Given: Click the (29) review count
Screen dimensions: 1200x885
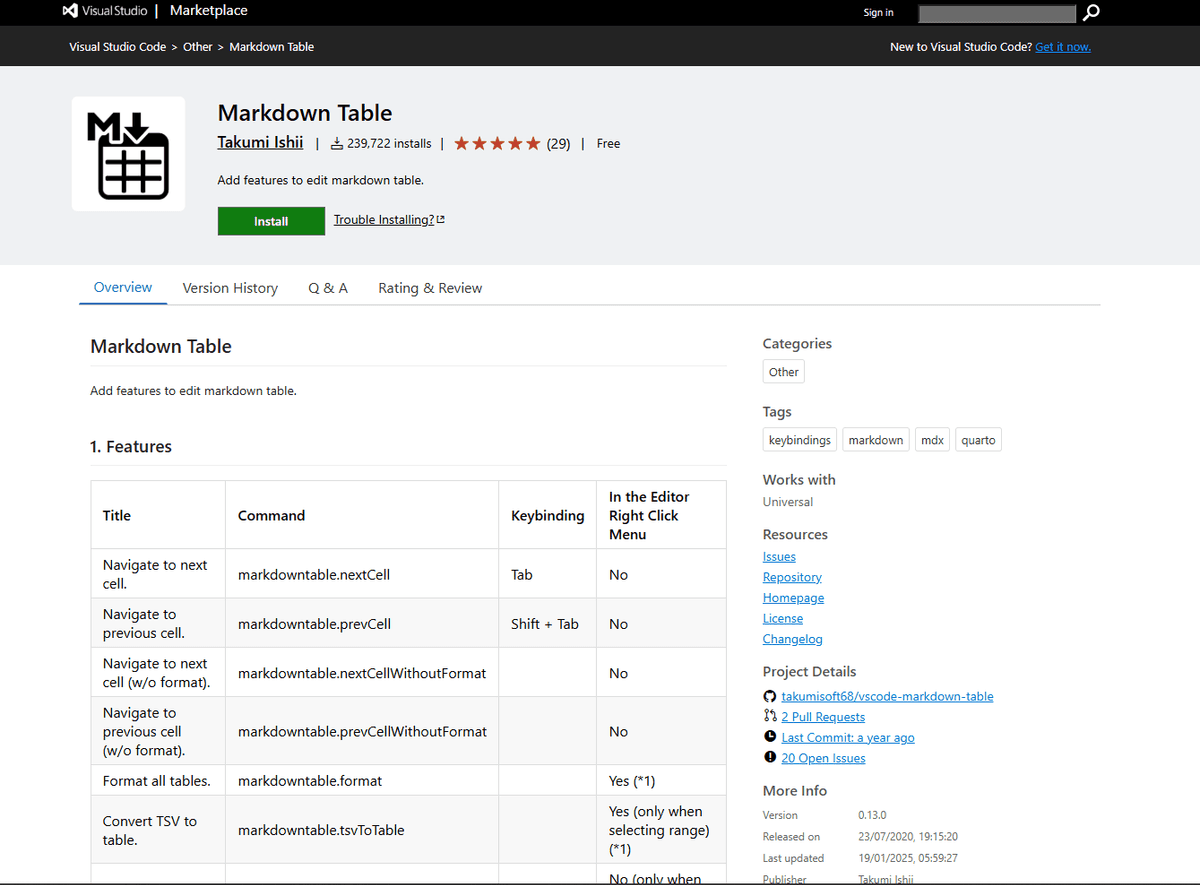Looking at the screenshot, I should pyautogui.click(x=558, y=144).
